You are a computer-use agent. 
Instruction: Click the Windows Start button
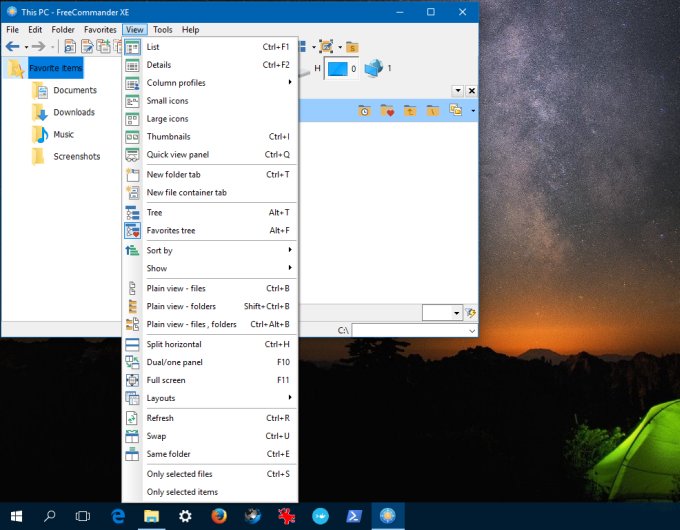pos(16,516)
